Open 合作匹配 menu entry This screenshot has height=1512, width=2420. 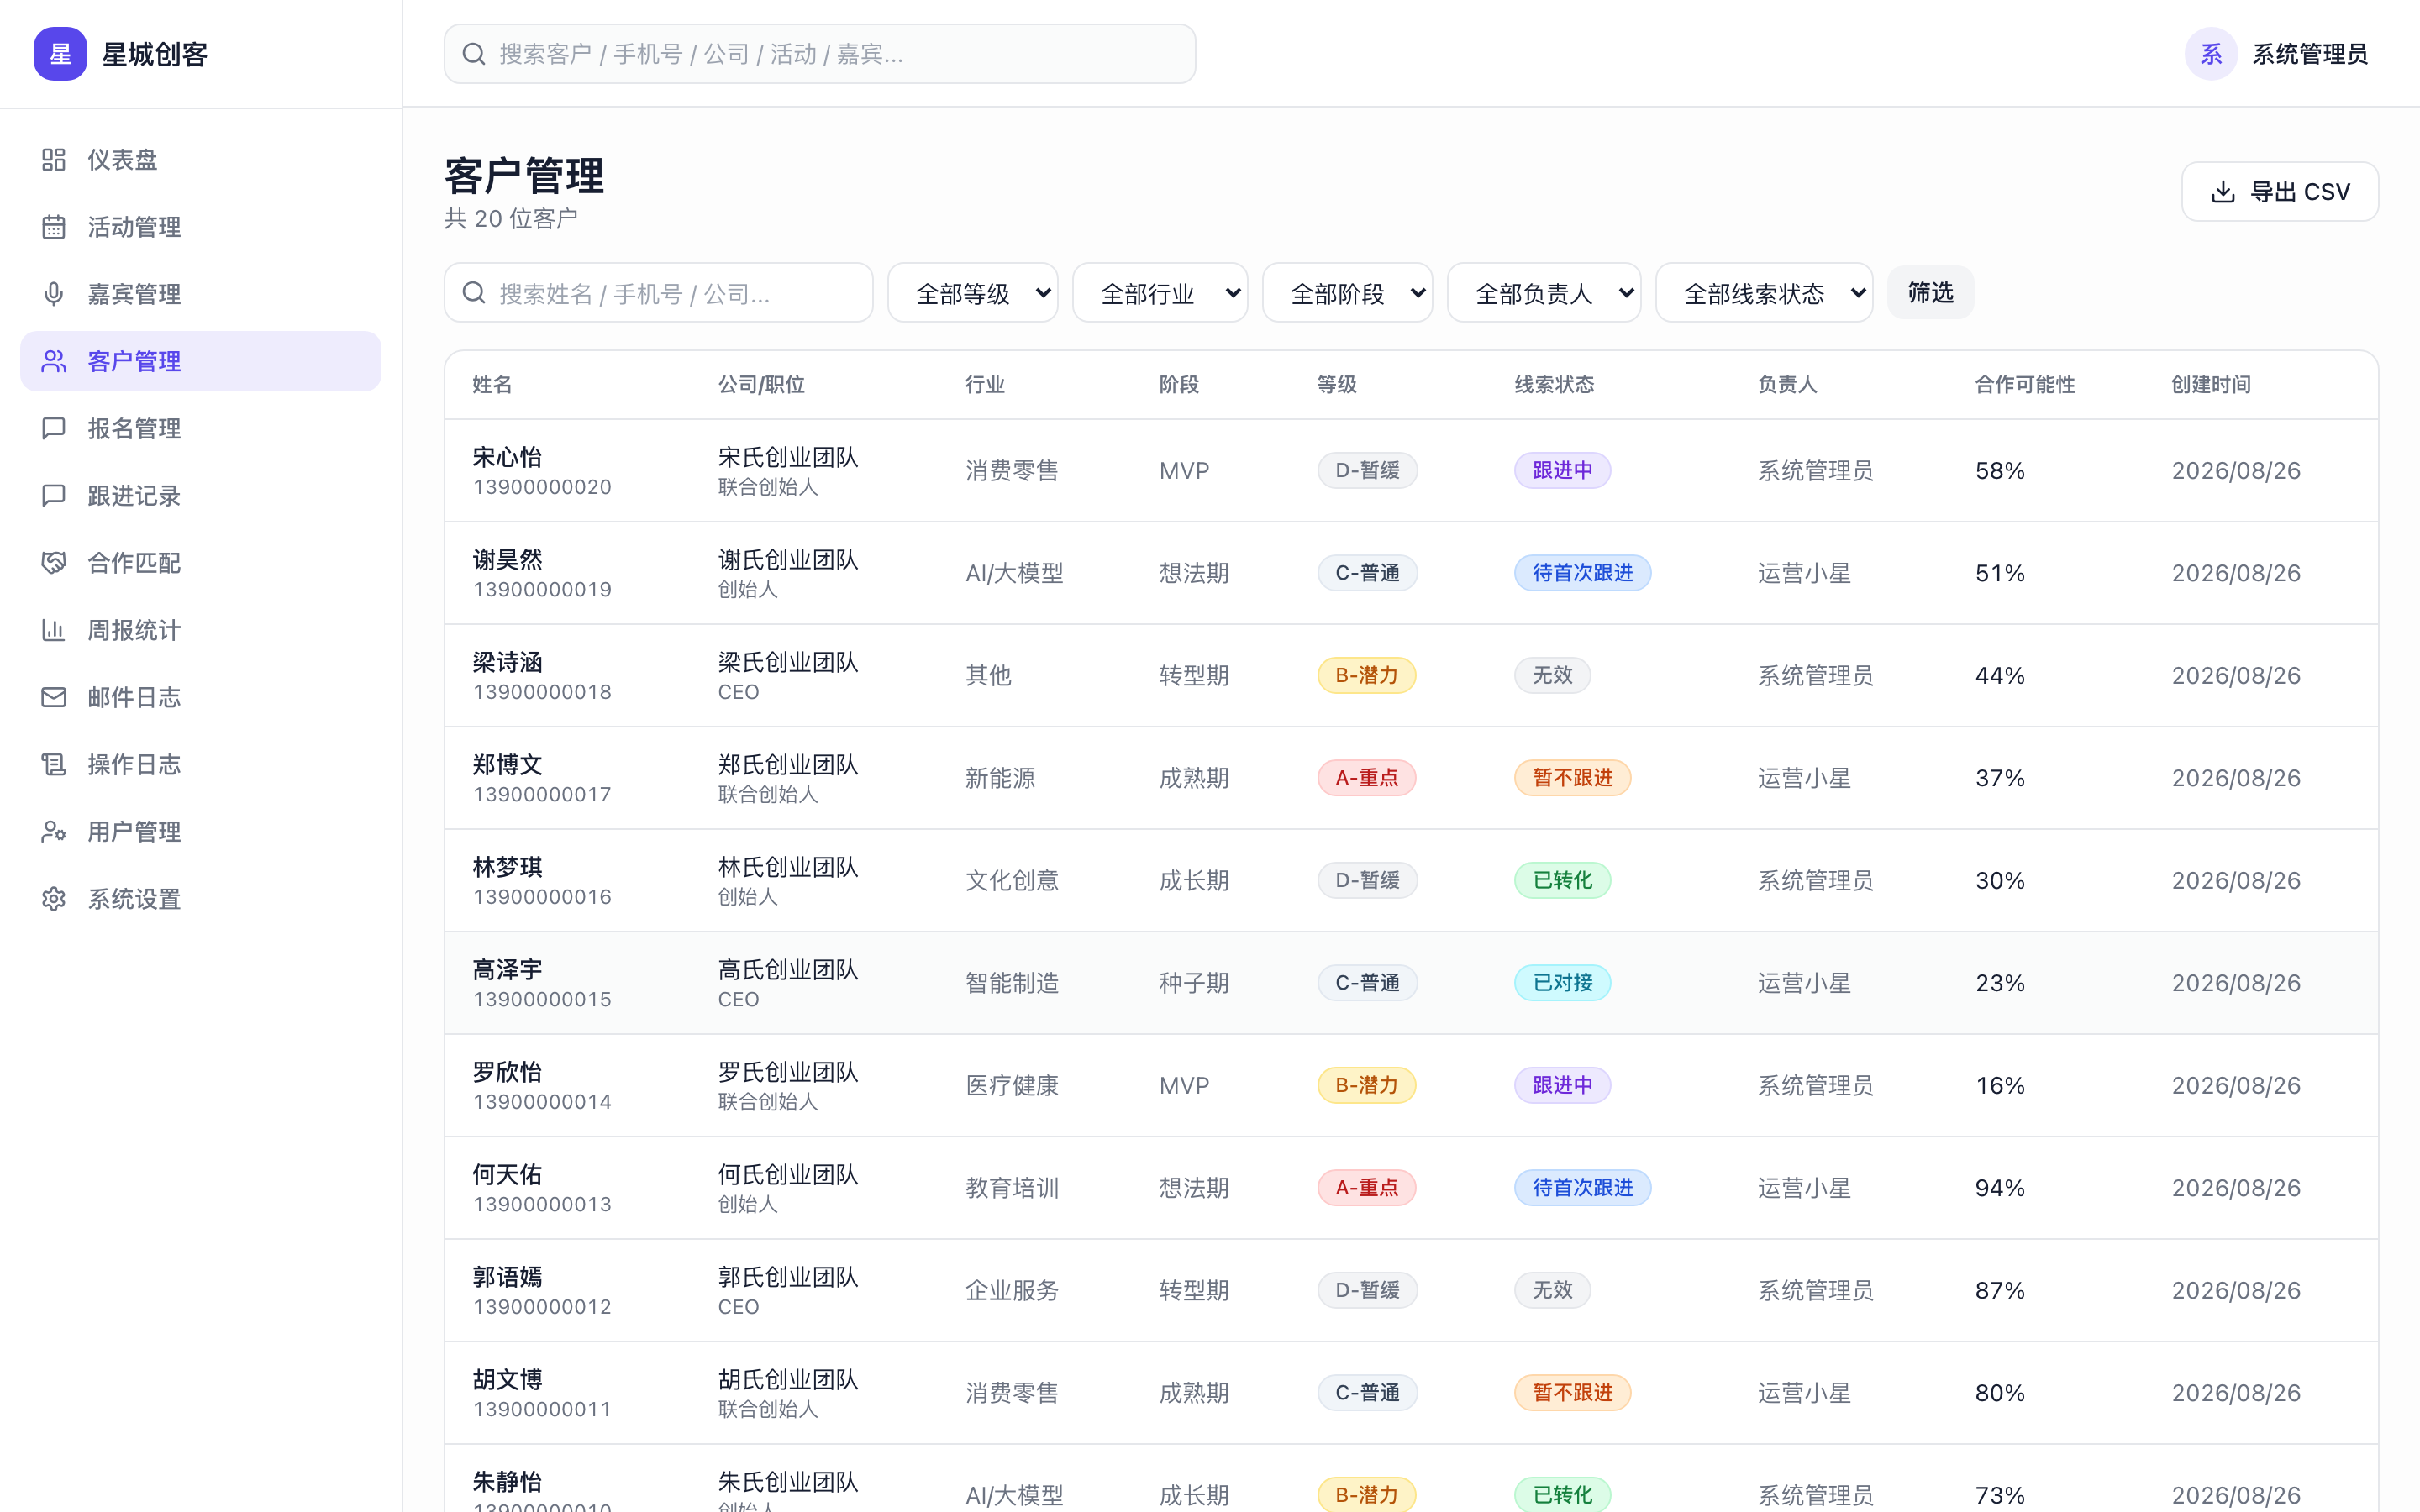(200, 563)
